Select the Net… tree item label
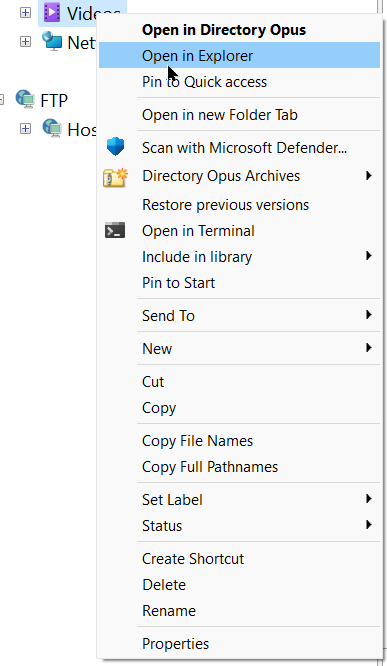Image resolution: width=387 pixels, height=666 pixels. 81,42
